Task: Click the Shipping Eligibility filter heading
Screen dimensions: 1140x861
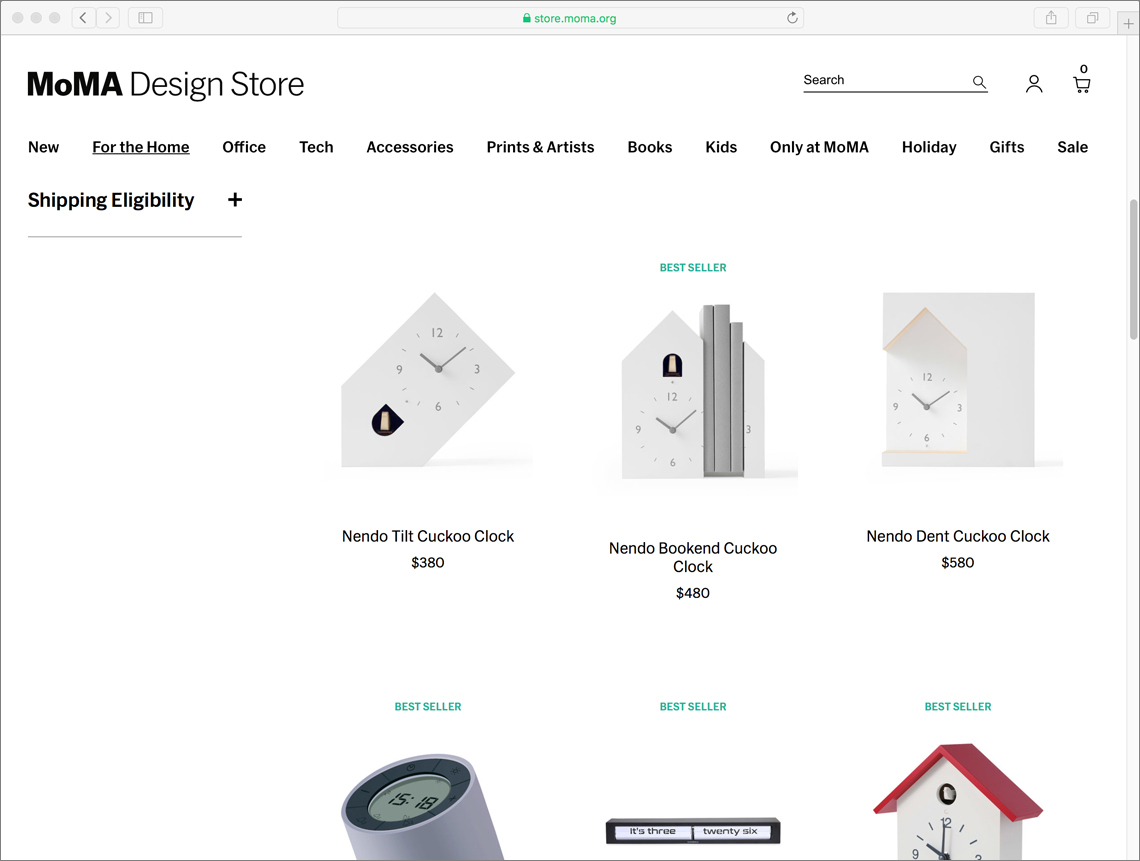Action: 111,200
